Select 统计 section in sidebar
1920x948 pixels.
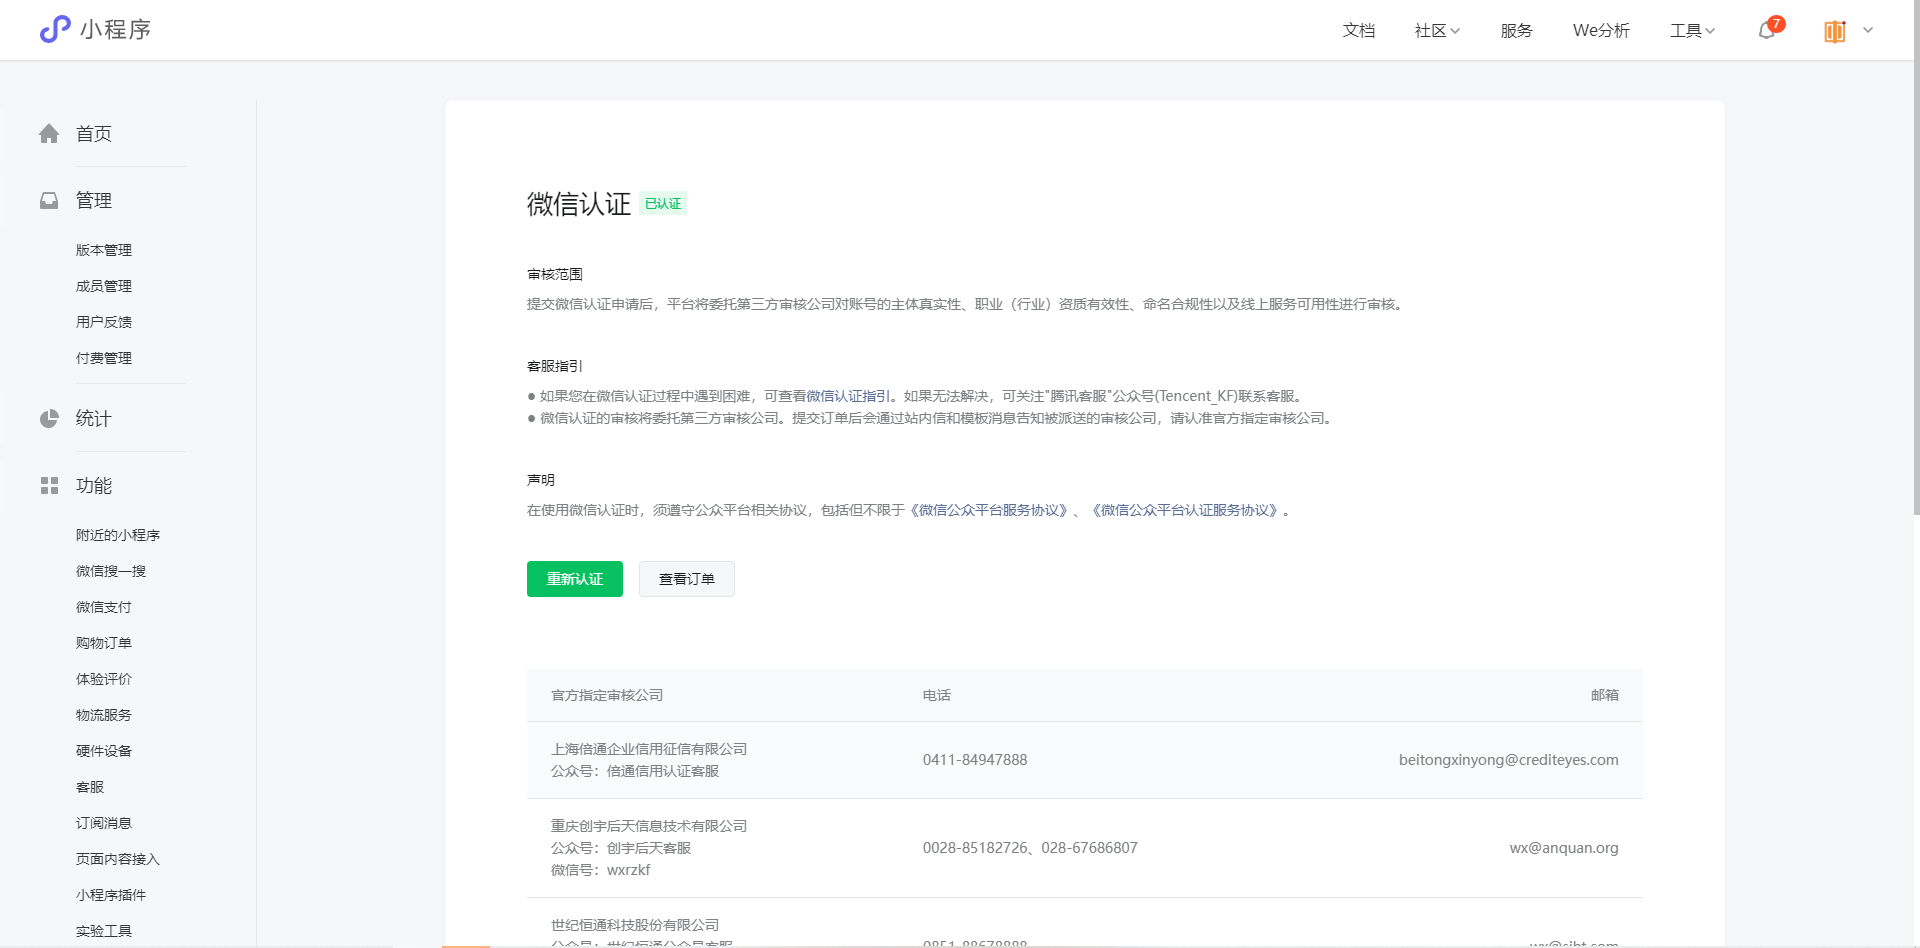[94, 419]
